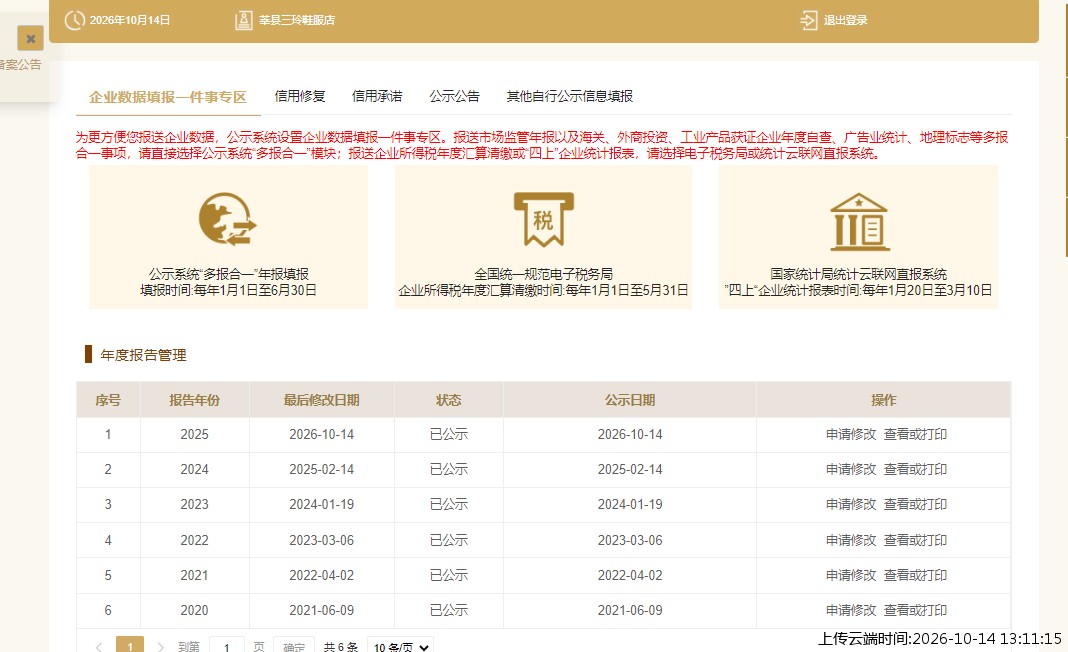
Task: Click 申请修改 for report year 2020
Action: [x=851, y=610]
